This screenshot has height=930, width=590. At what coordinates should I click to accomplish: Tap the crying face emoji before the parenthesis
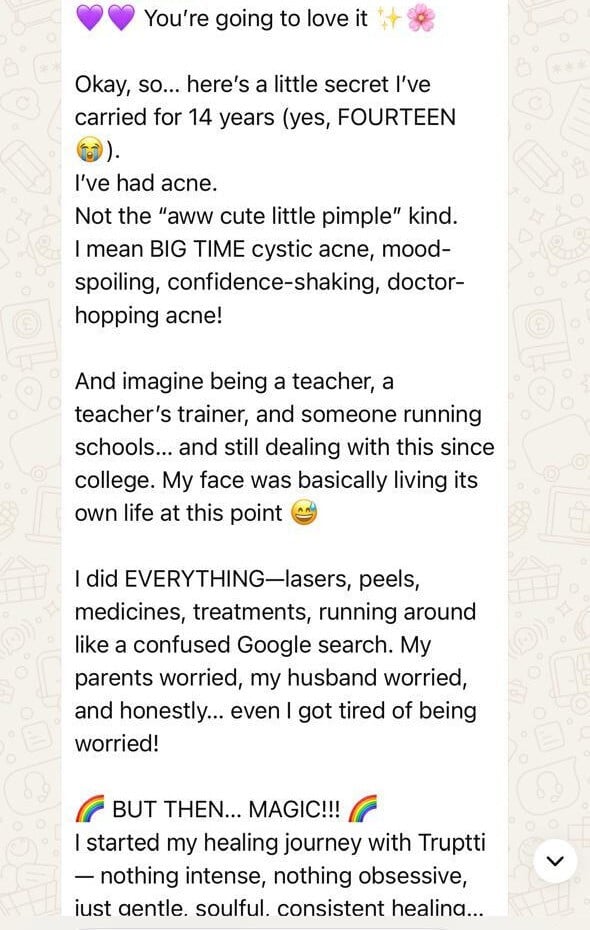click(90, 150)
